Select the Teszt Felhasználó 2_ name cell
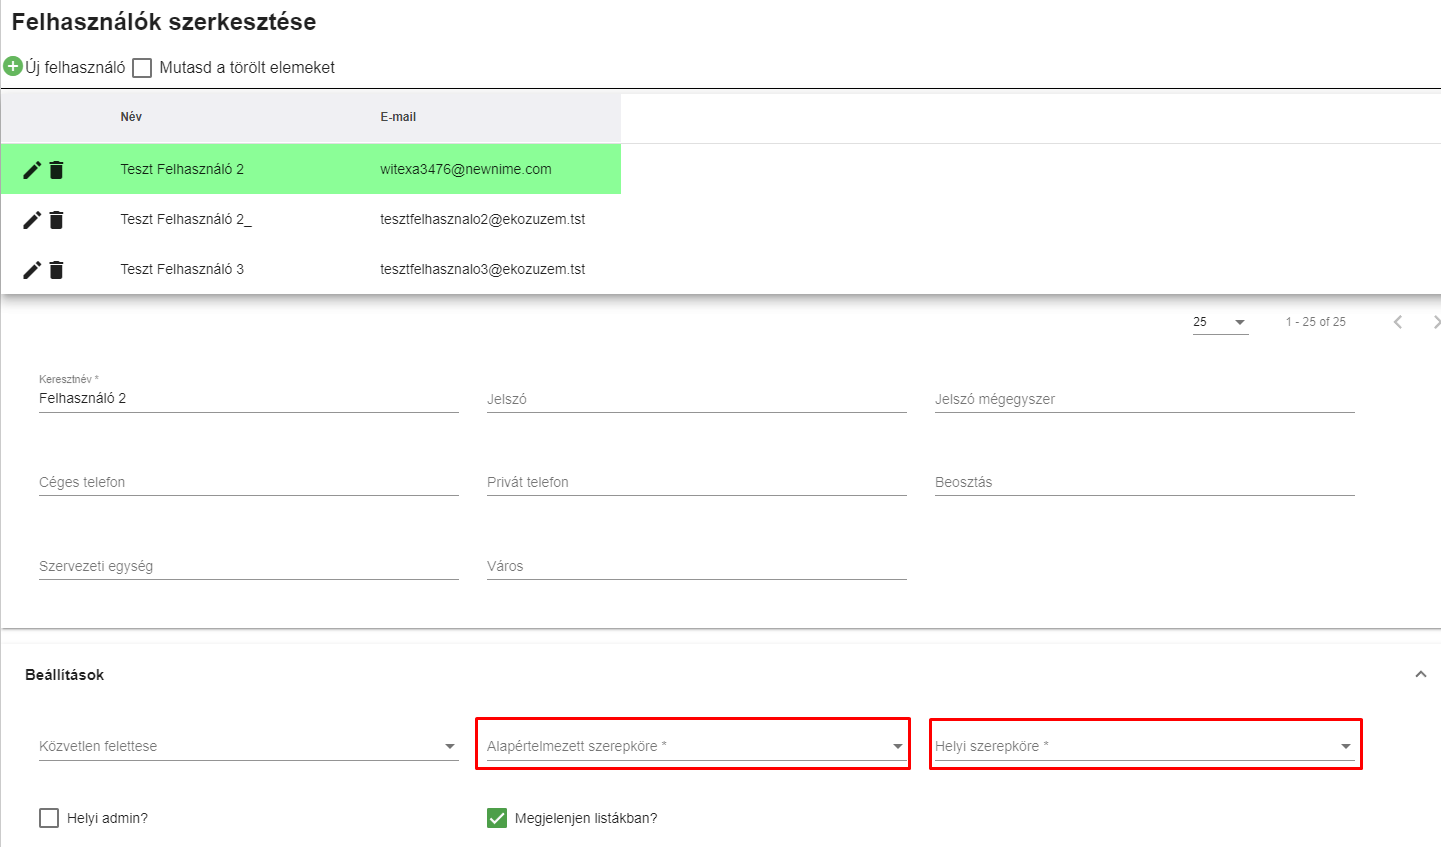1441x847 pixels. 186,219
